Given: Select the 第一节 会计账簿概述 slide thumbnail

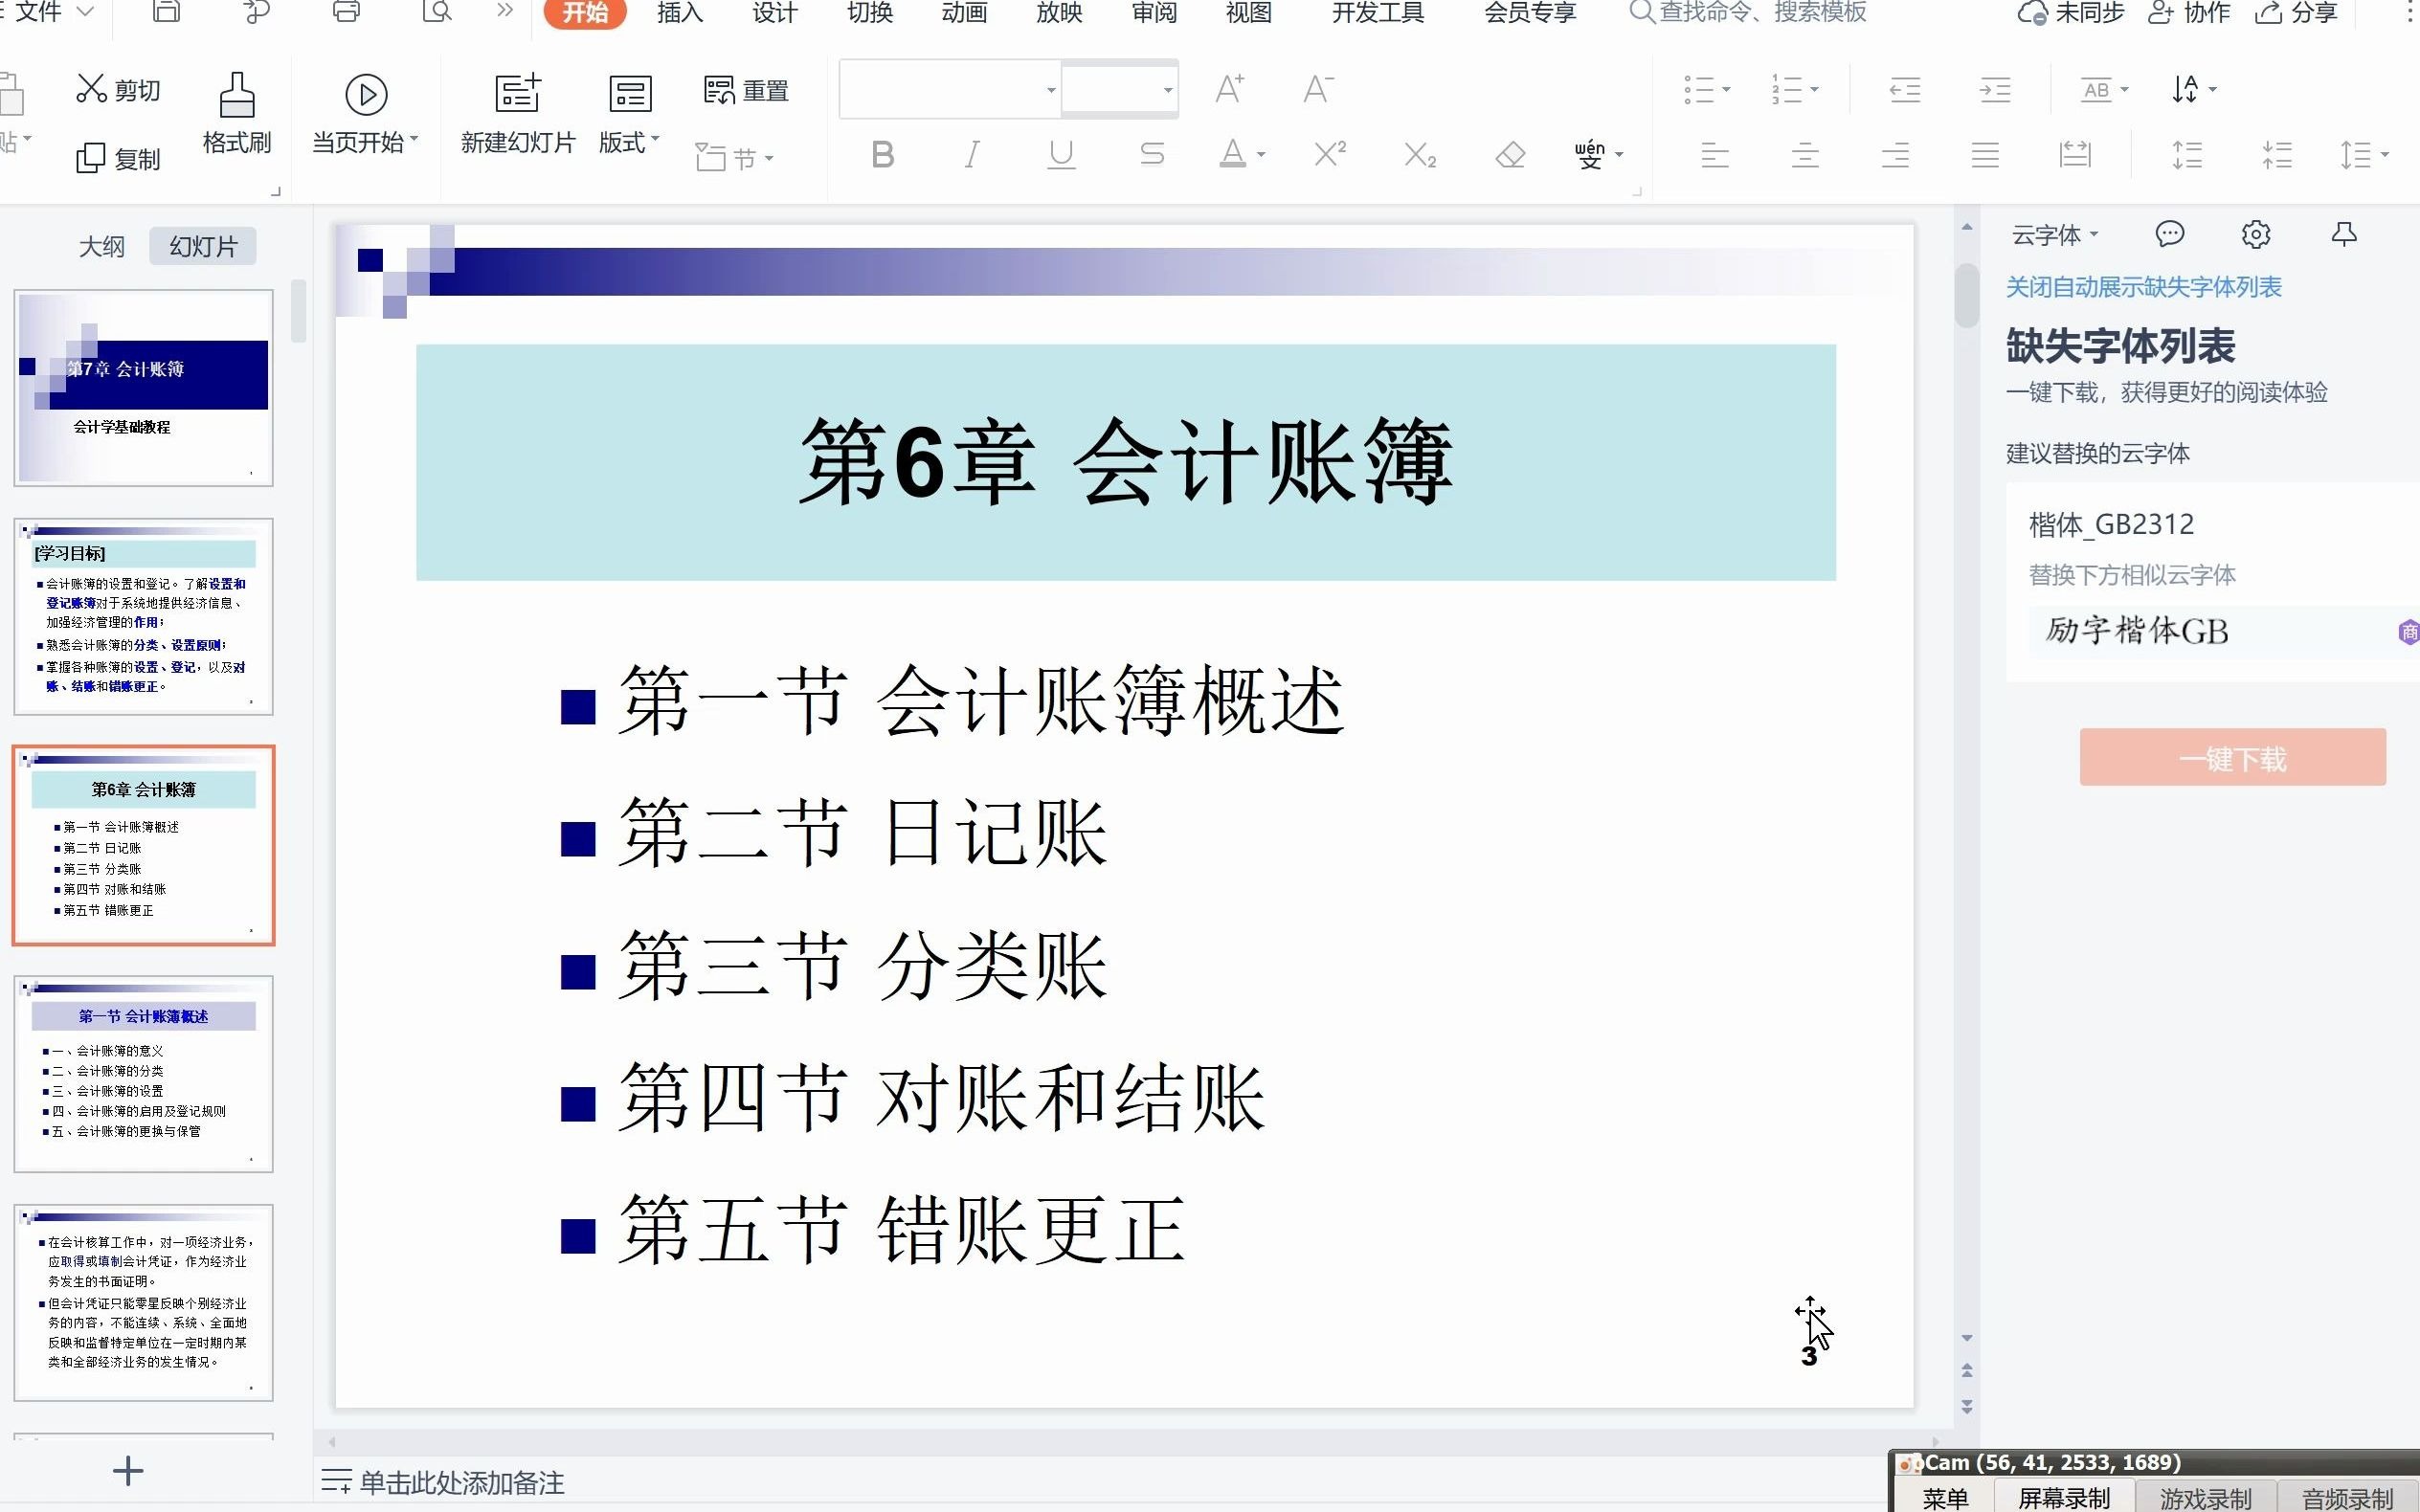Looking at the screenshot, I should point(143,1073).
